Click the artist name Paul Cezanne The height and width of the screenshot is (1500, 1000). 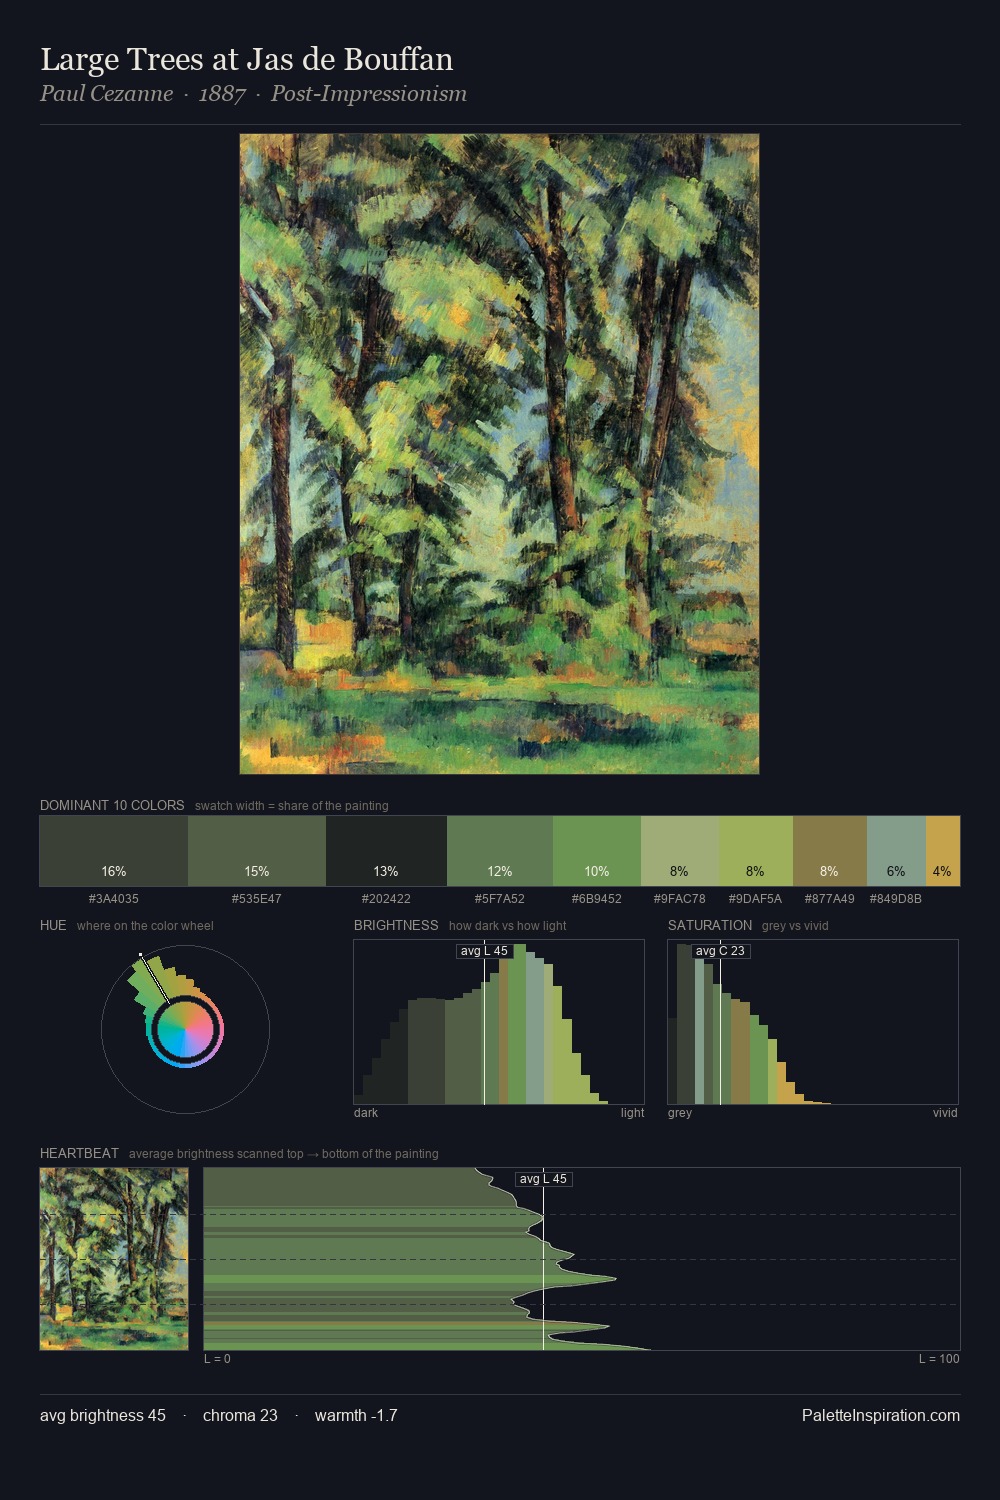pos(106,94)
